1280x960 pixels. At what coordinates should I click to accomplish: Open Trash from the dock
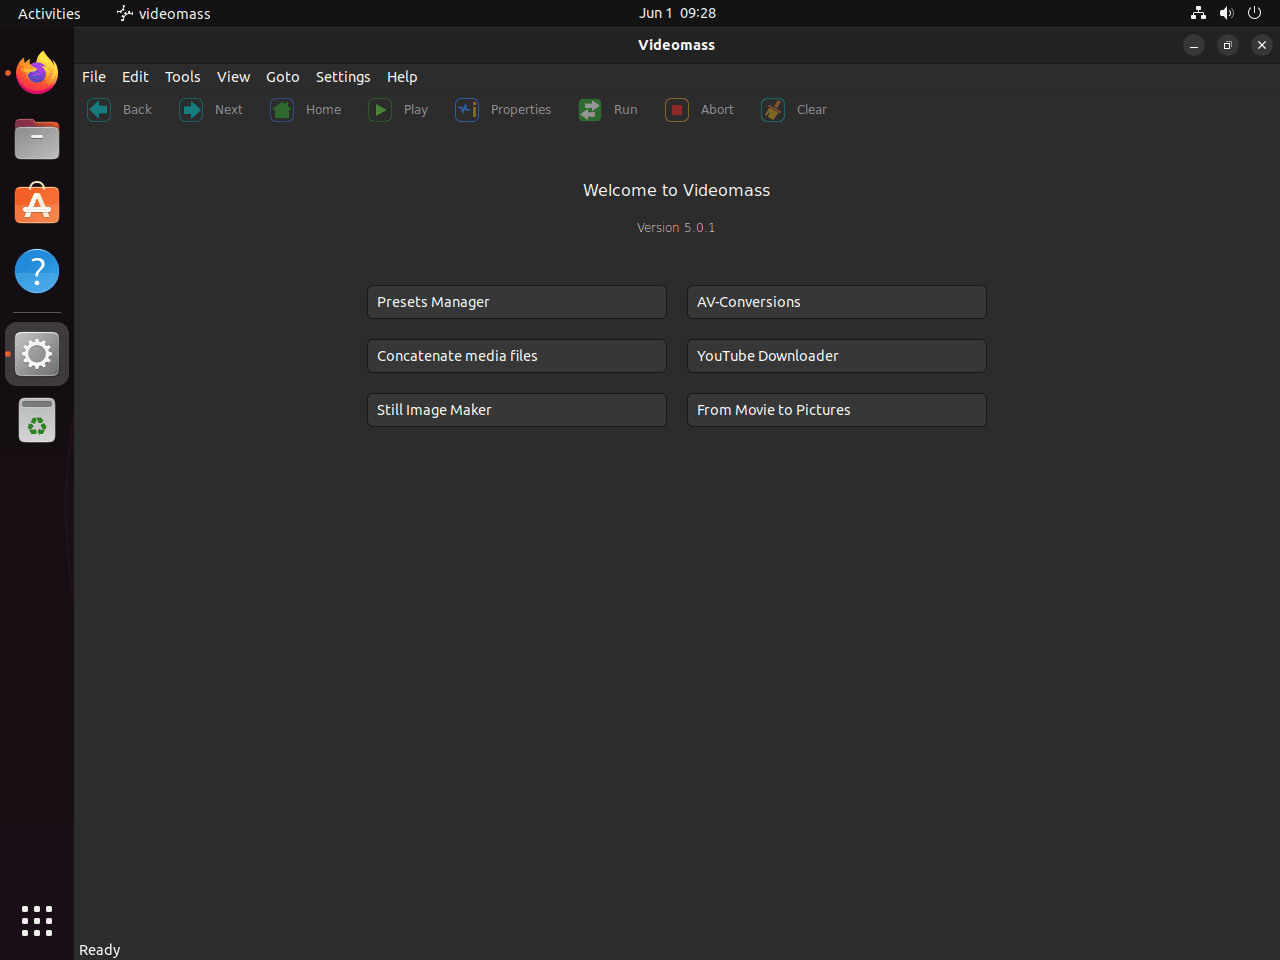pos(37,420)
